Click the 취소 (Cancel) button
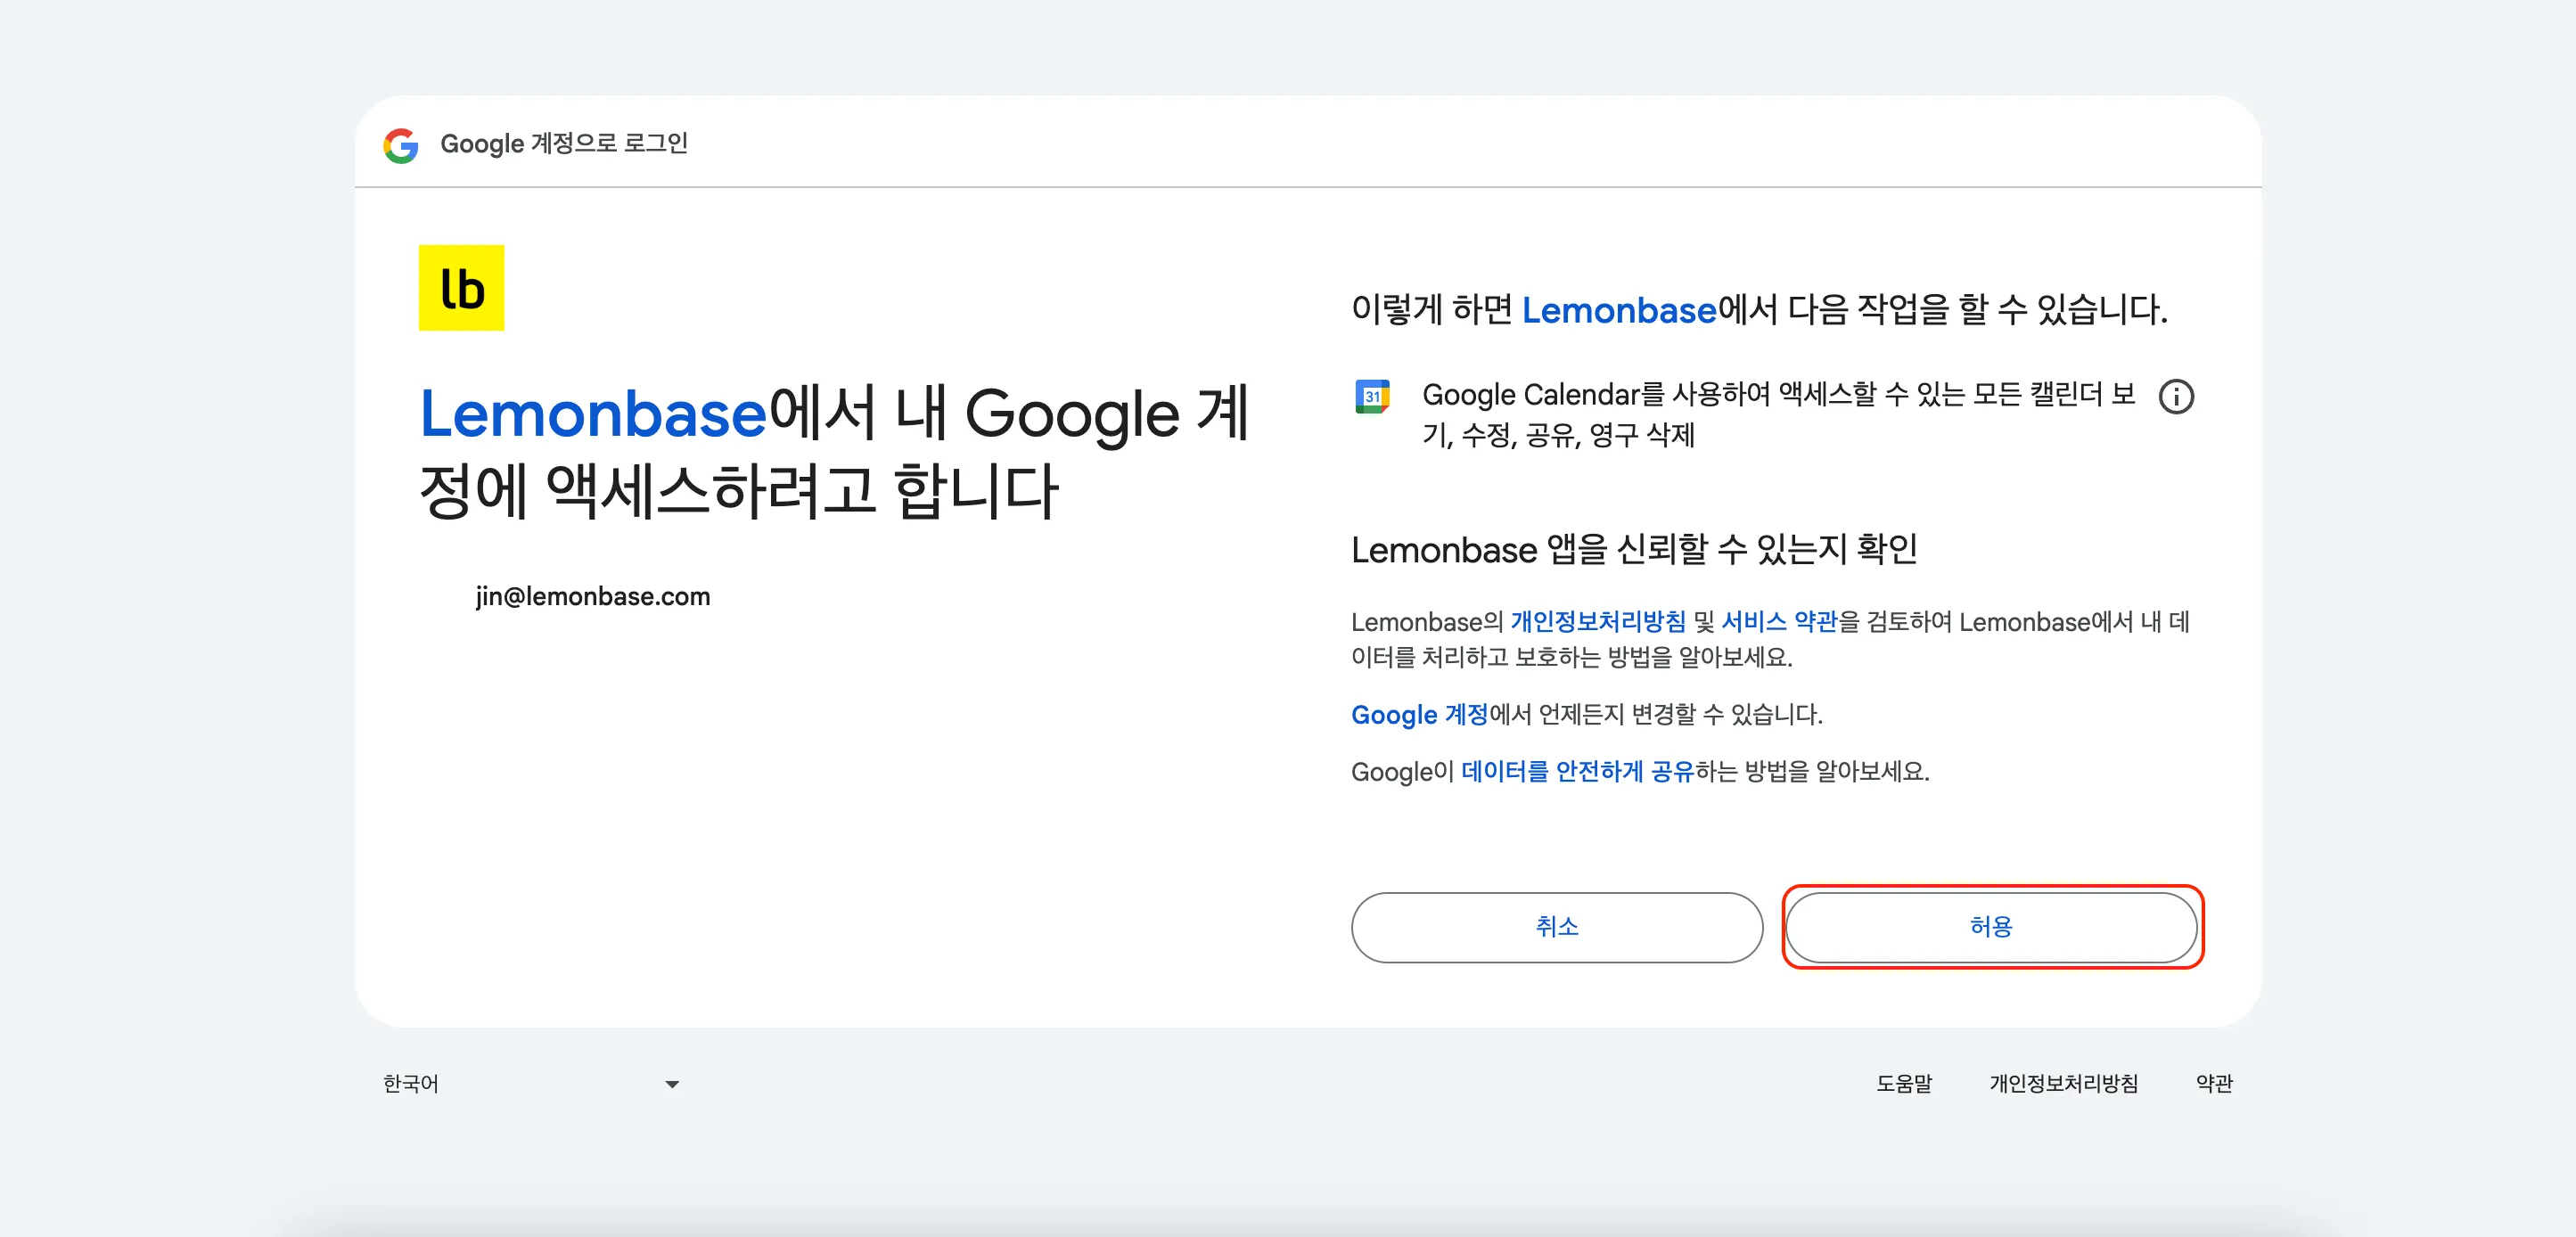Screen dimensions: 2576x1237 [x=1556, y=927]
